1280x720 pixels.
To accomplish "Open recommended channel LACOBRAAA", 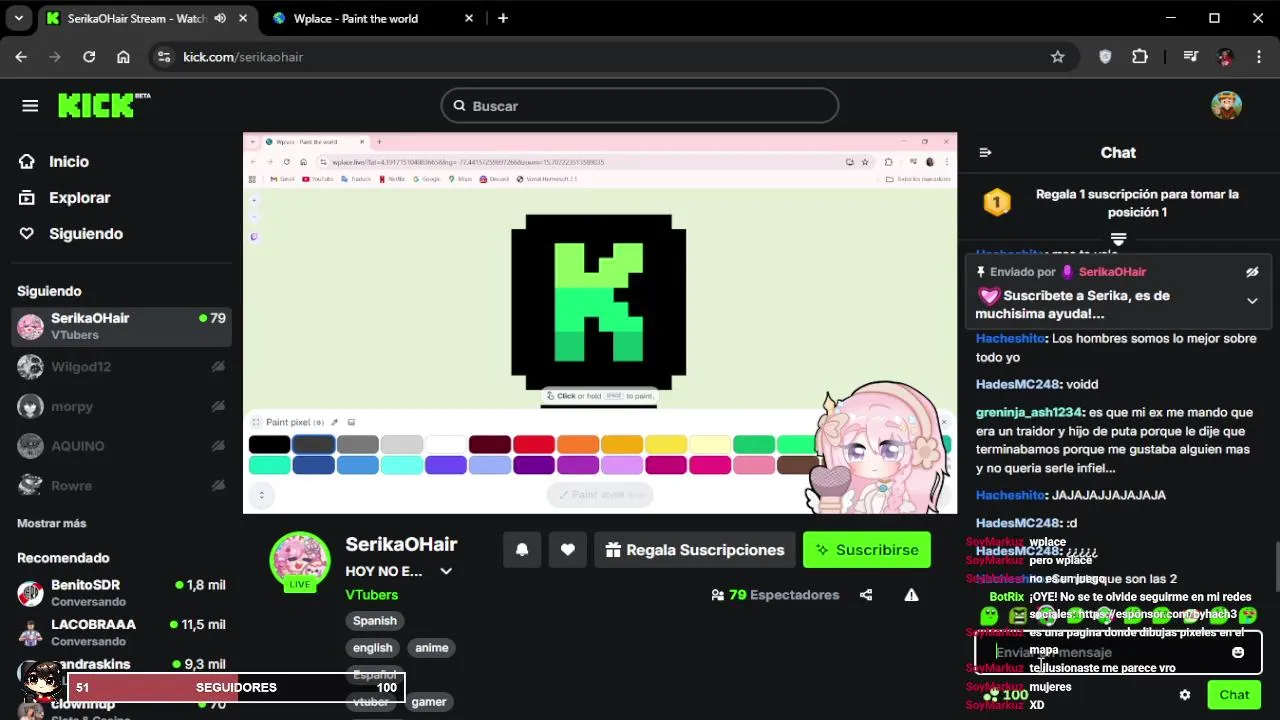I will [121, 632].
